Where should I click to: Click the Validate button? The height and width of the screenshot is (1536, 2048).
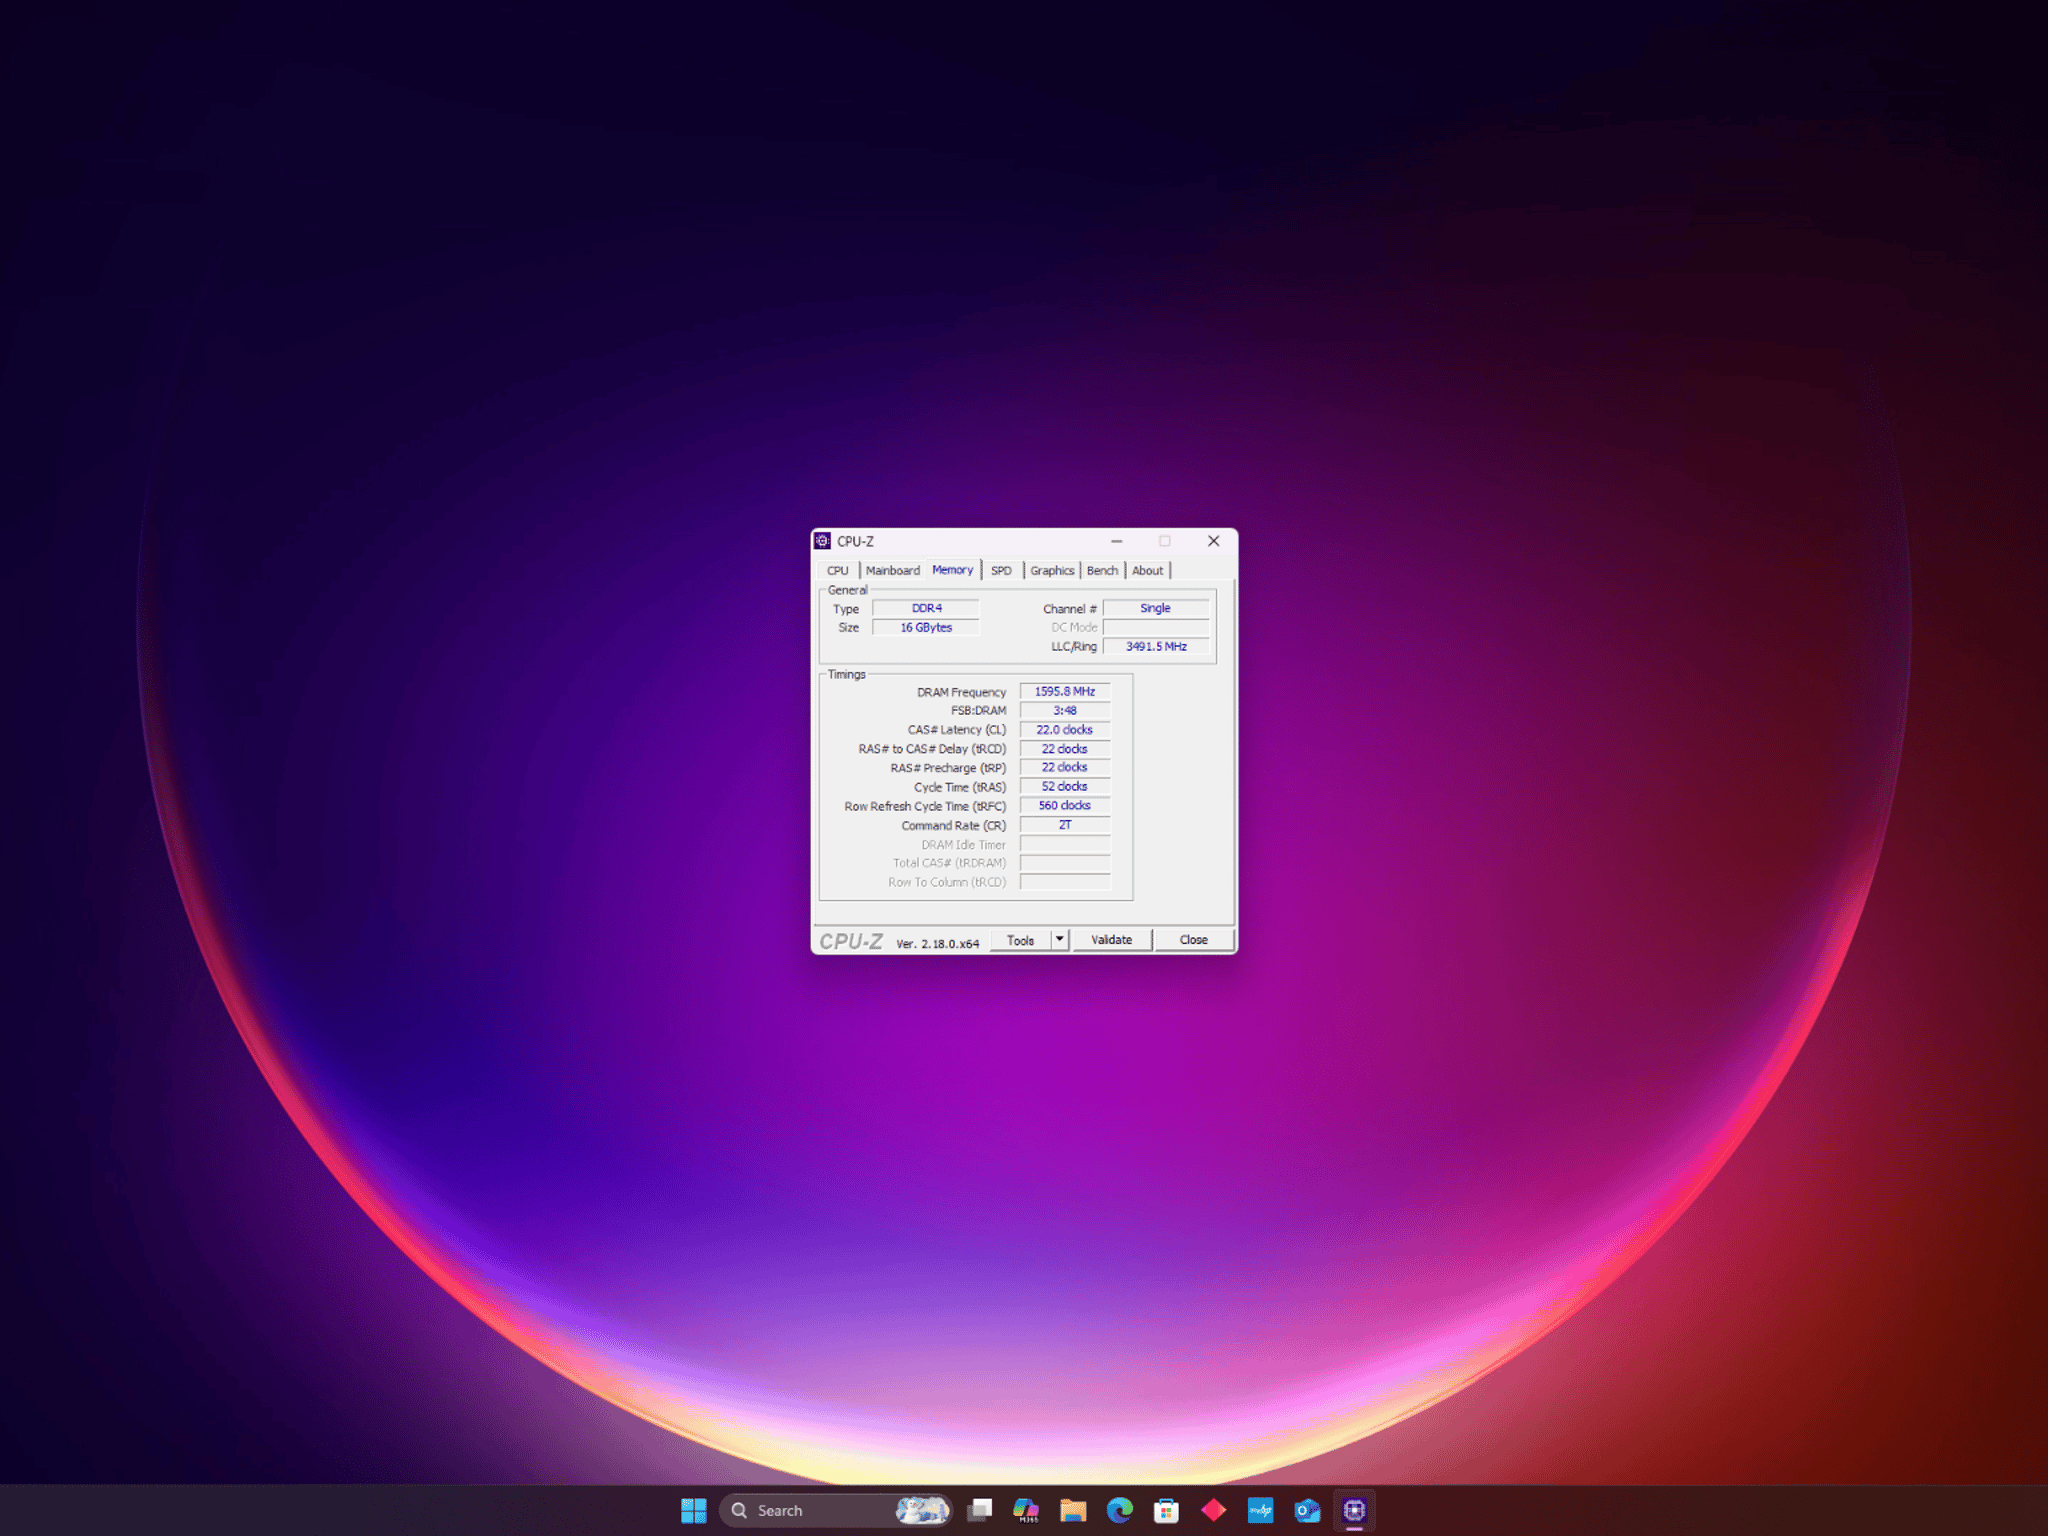pos(1112,940)
